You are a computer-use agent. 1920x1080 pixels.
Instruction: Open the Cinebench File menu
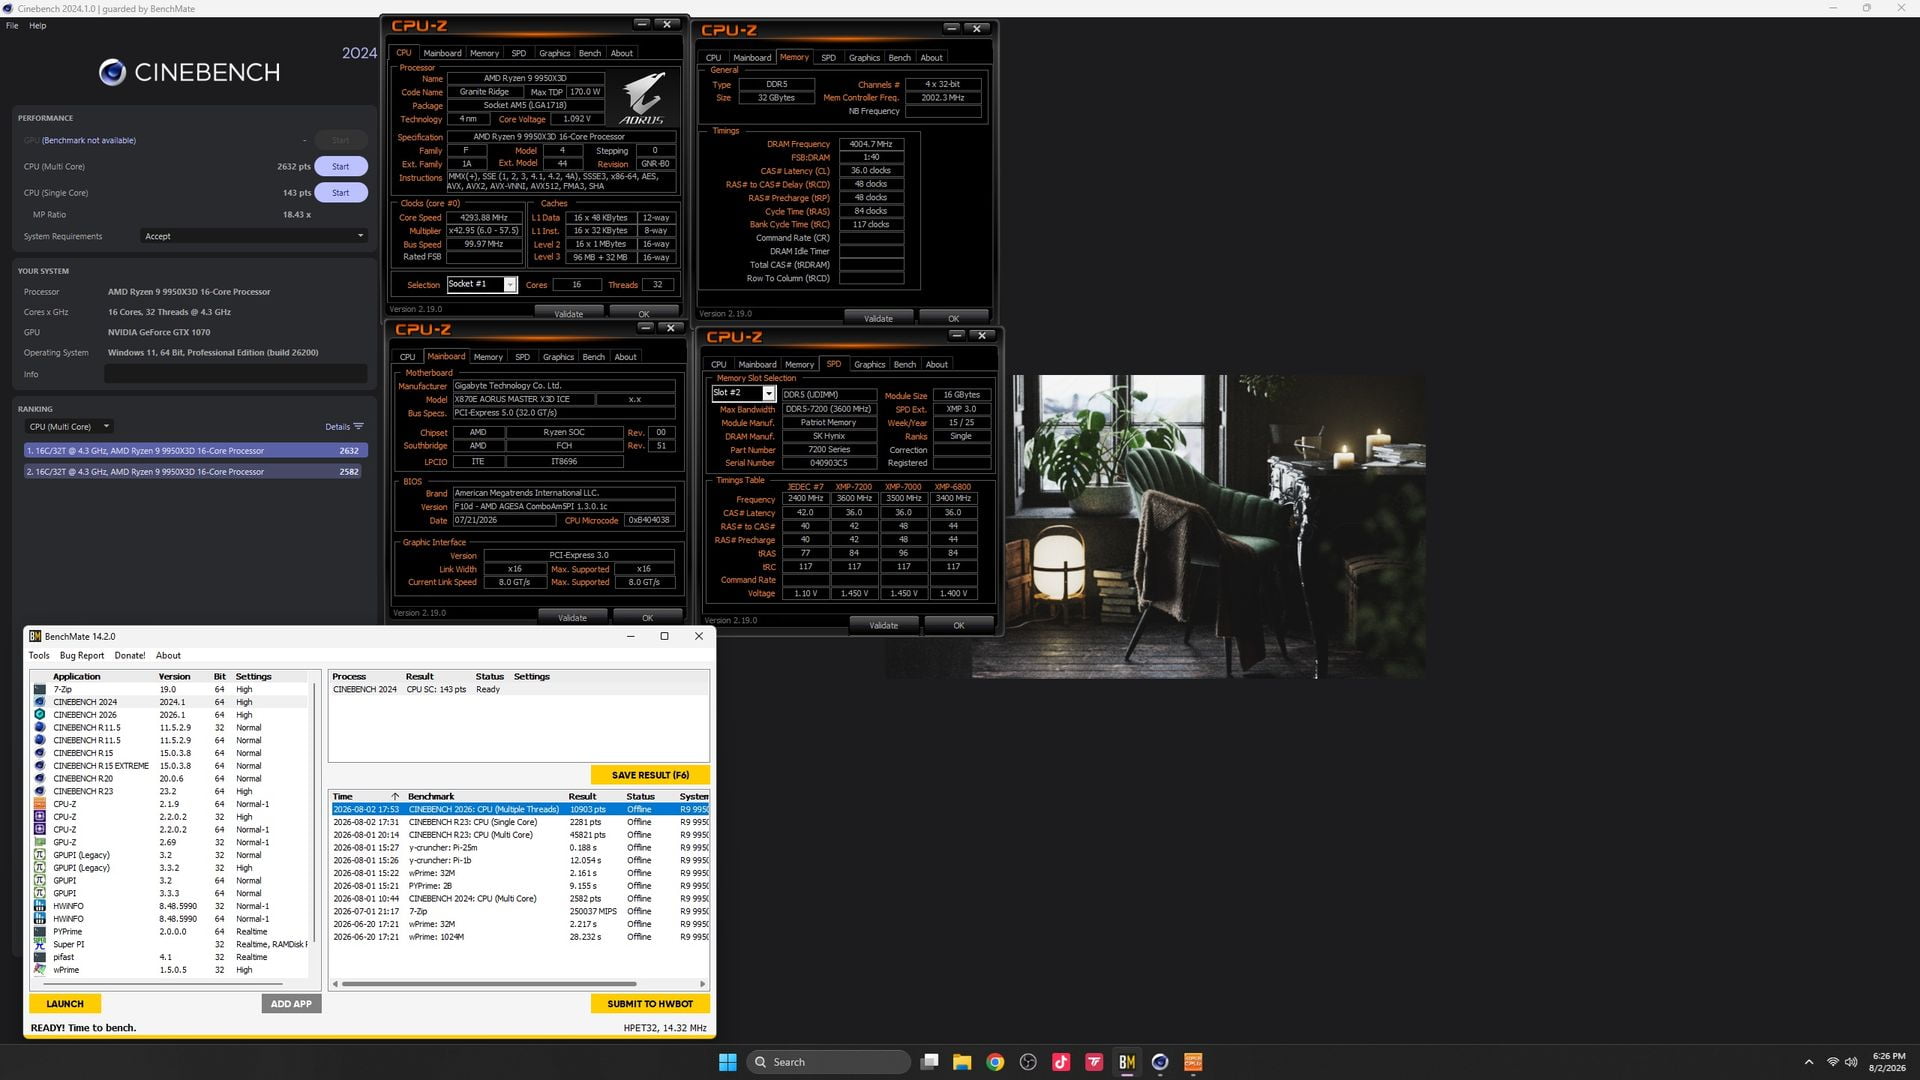pyautogui.click(x=12, y=26)
